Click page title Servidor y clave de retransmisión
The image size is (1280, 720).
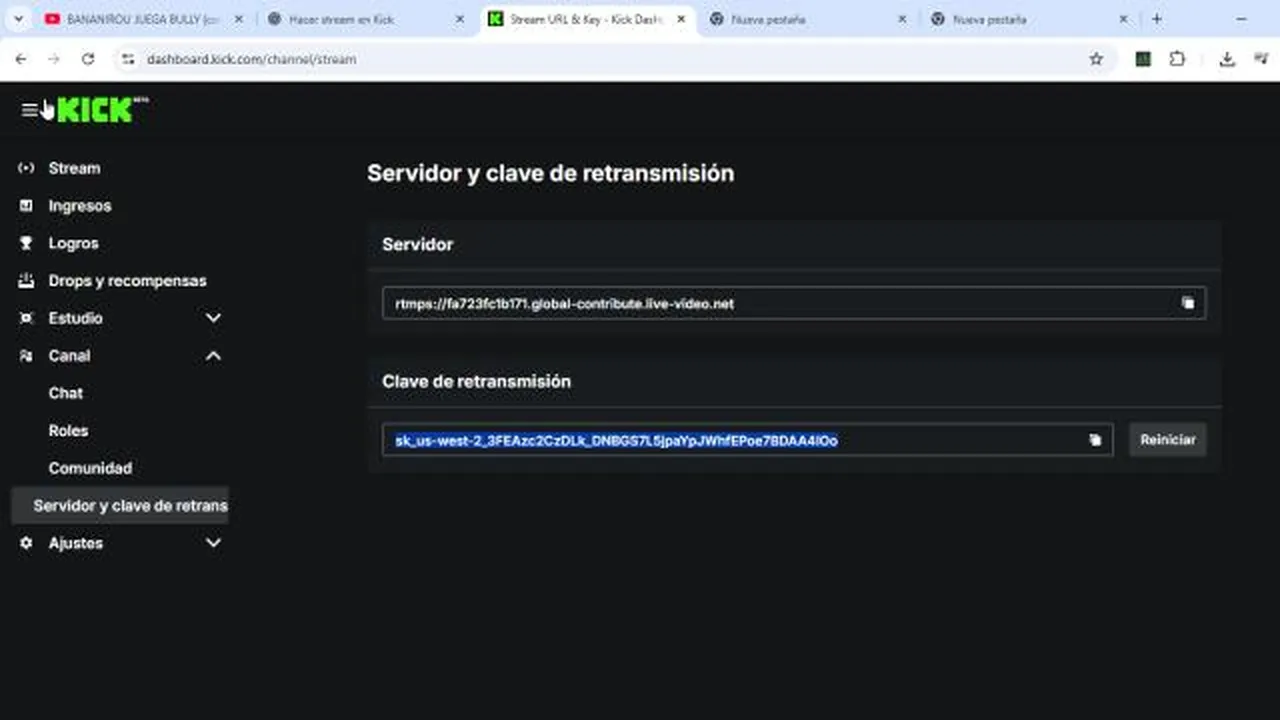550,173
